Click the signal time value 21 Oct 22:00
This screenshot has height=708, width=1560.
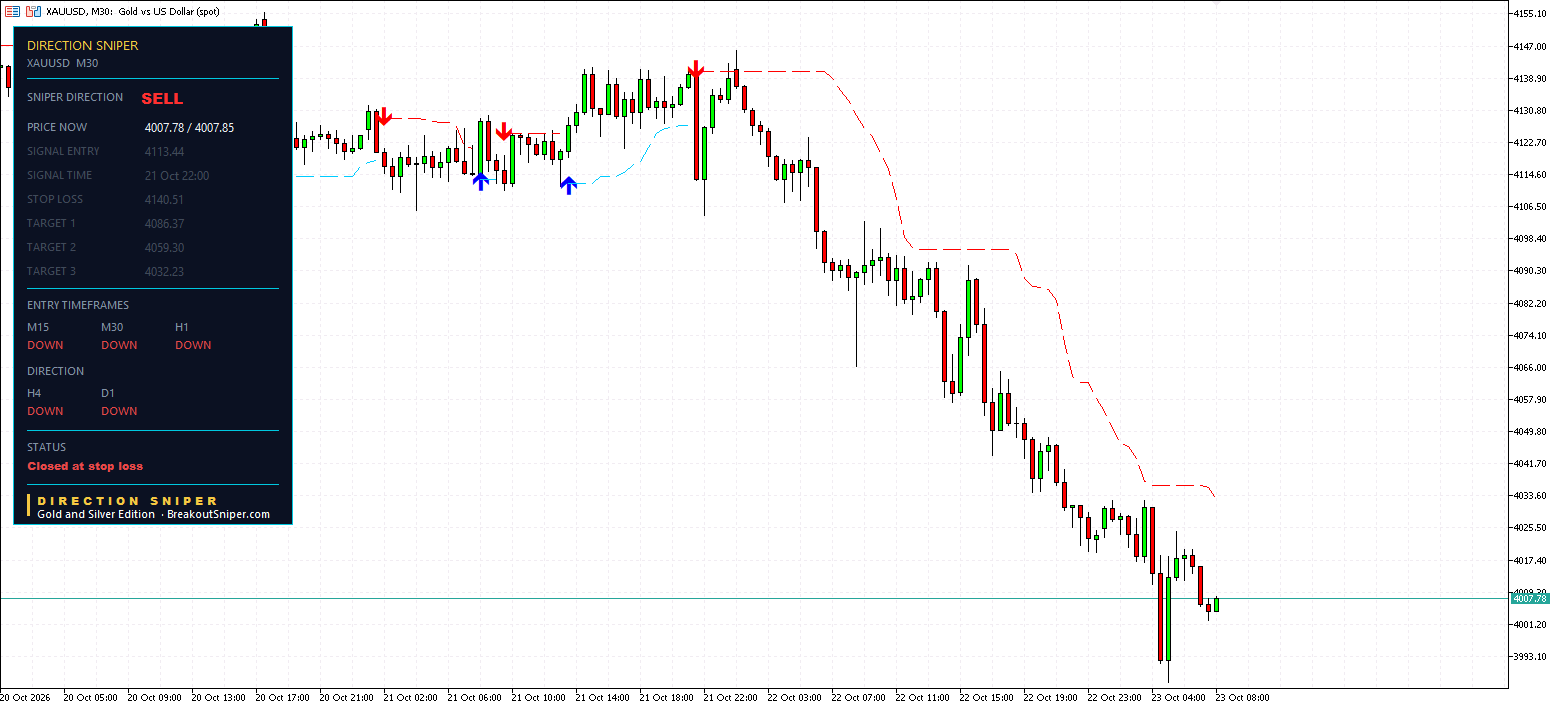177,176
